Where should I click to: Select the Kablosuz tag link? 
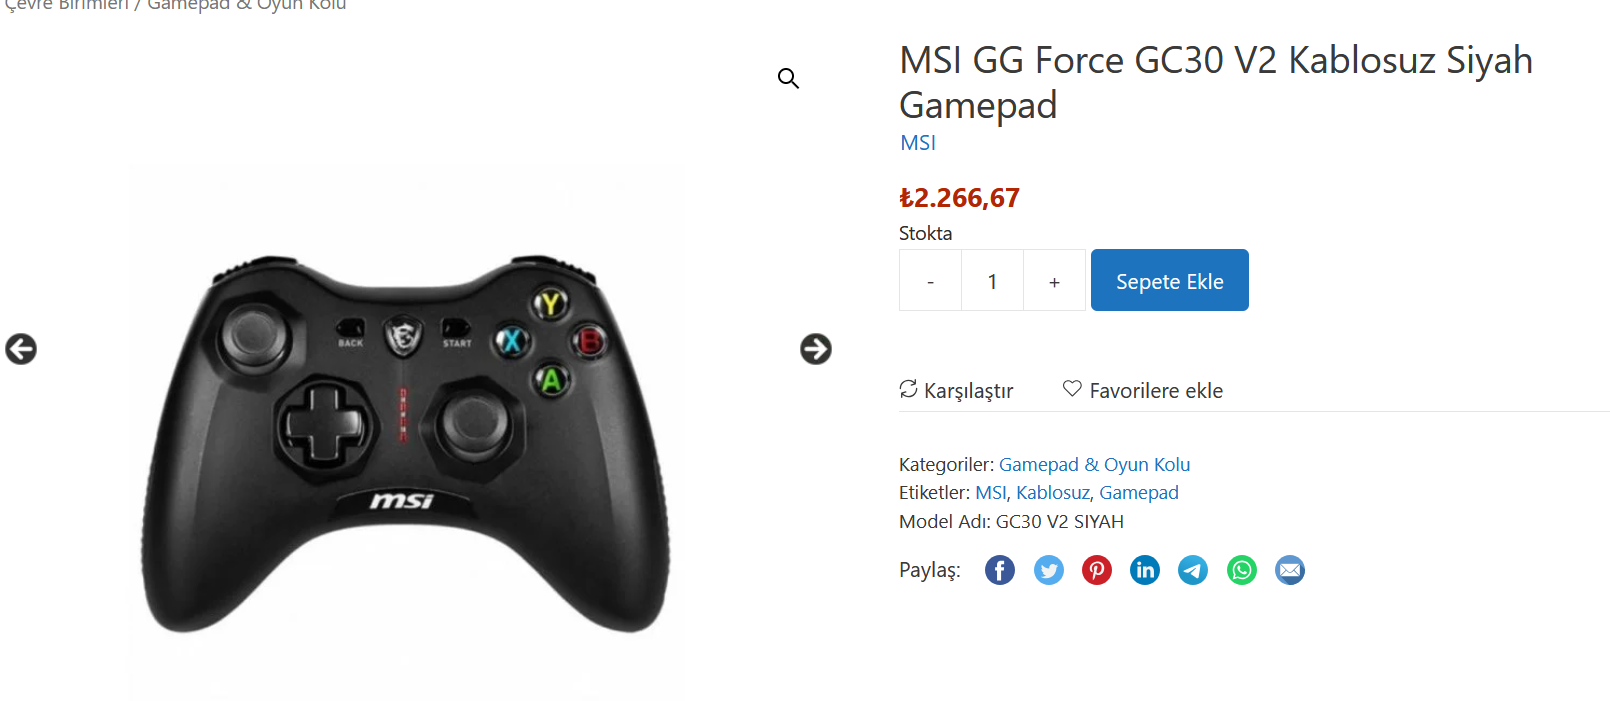pyautogui.click(x=1052, y=493)
